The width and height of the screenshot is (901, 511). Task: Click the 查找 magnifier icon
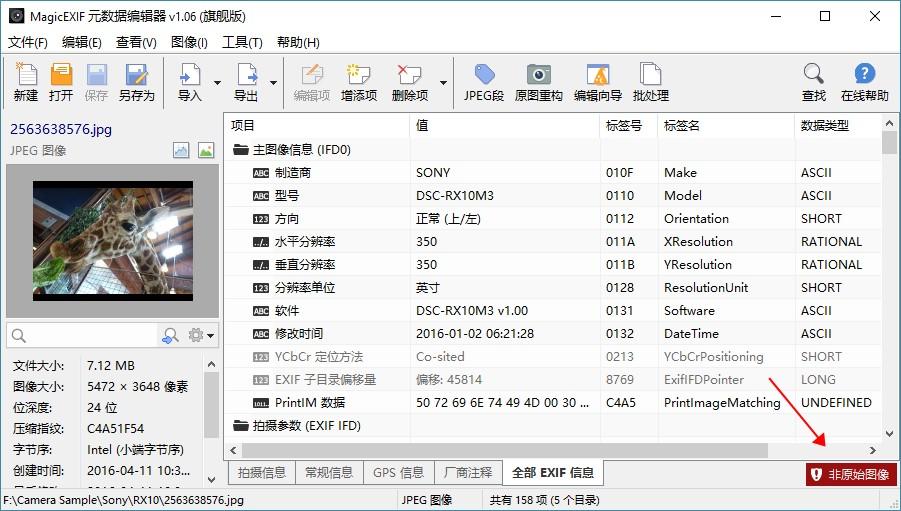(x=814, y=74)
